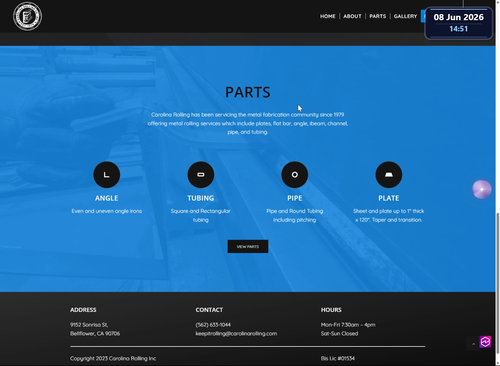Open the Gallery menu item
This screenshot has height=366, width=500.
pos(405,16)
